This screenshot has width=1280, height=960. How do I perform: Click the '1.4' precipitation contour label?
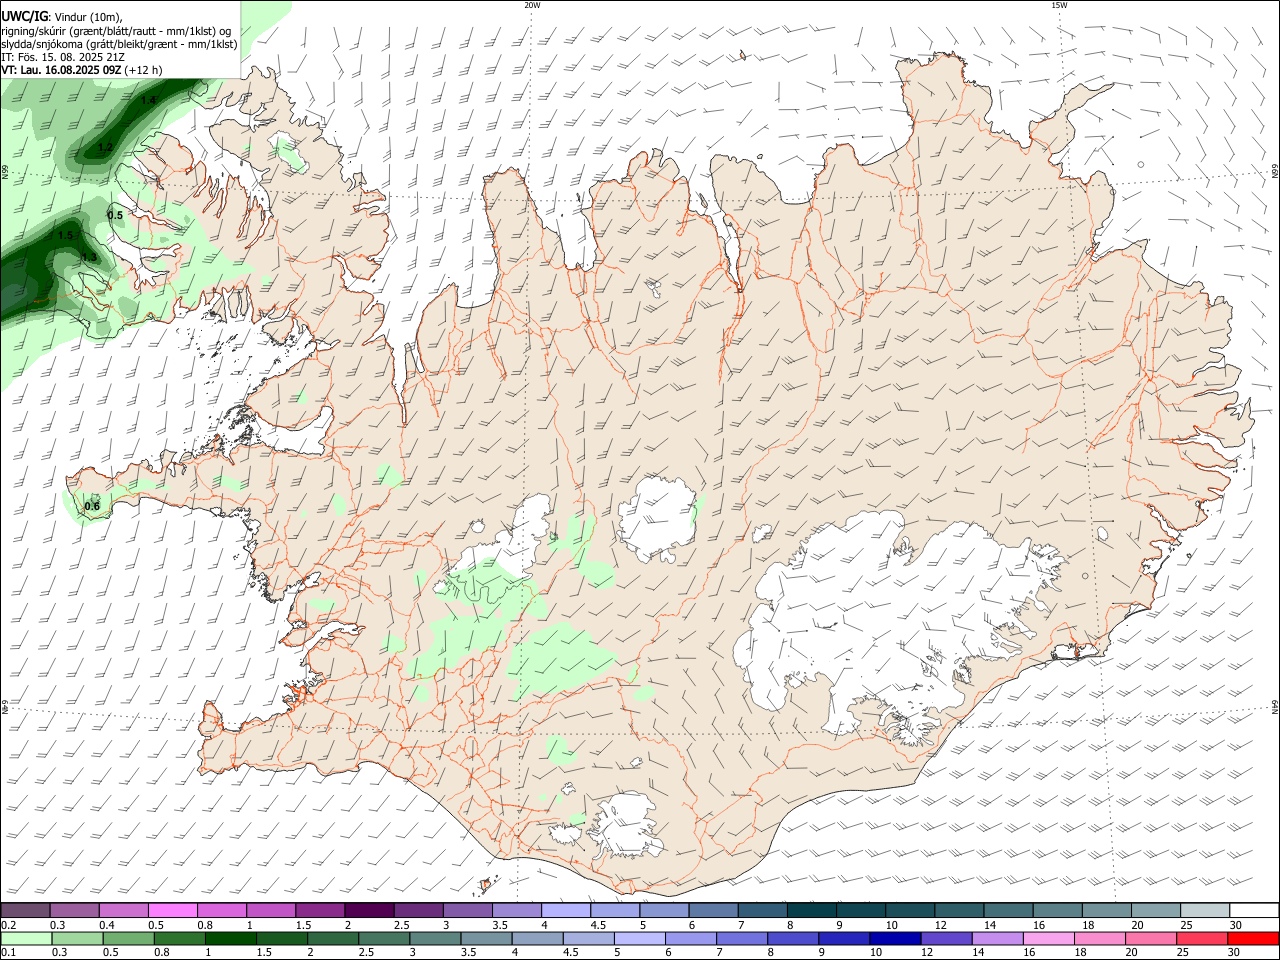tap(148, 100)
